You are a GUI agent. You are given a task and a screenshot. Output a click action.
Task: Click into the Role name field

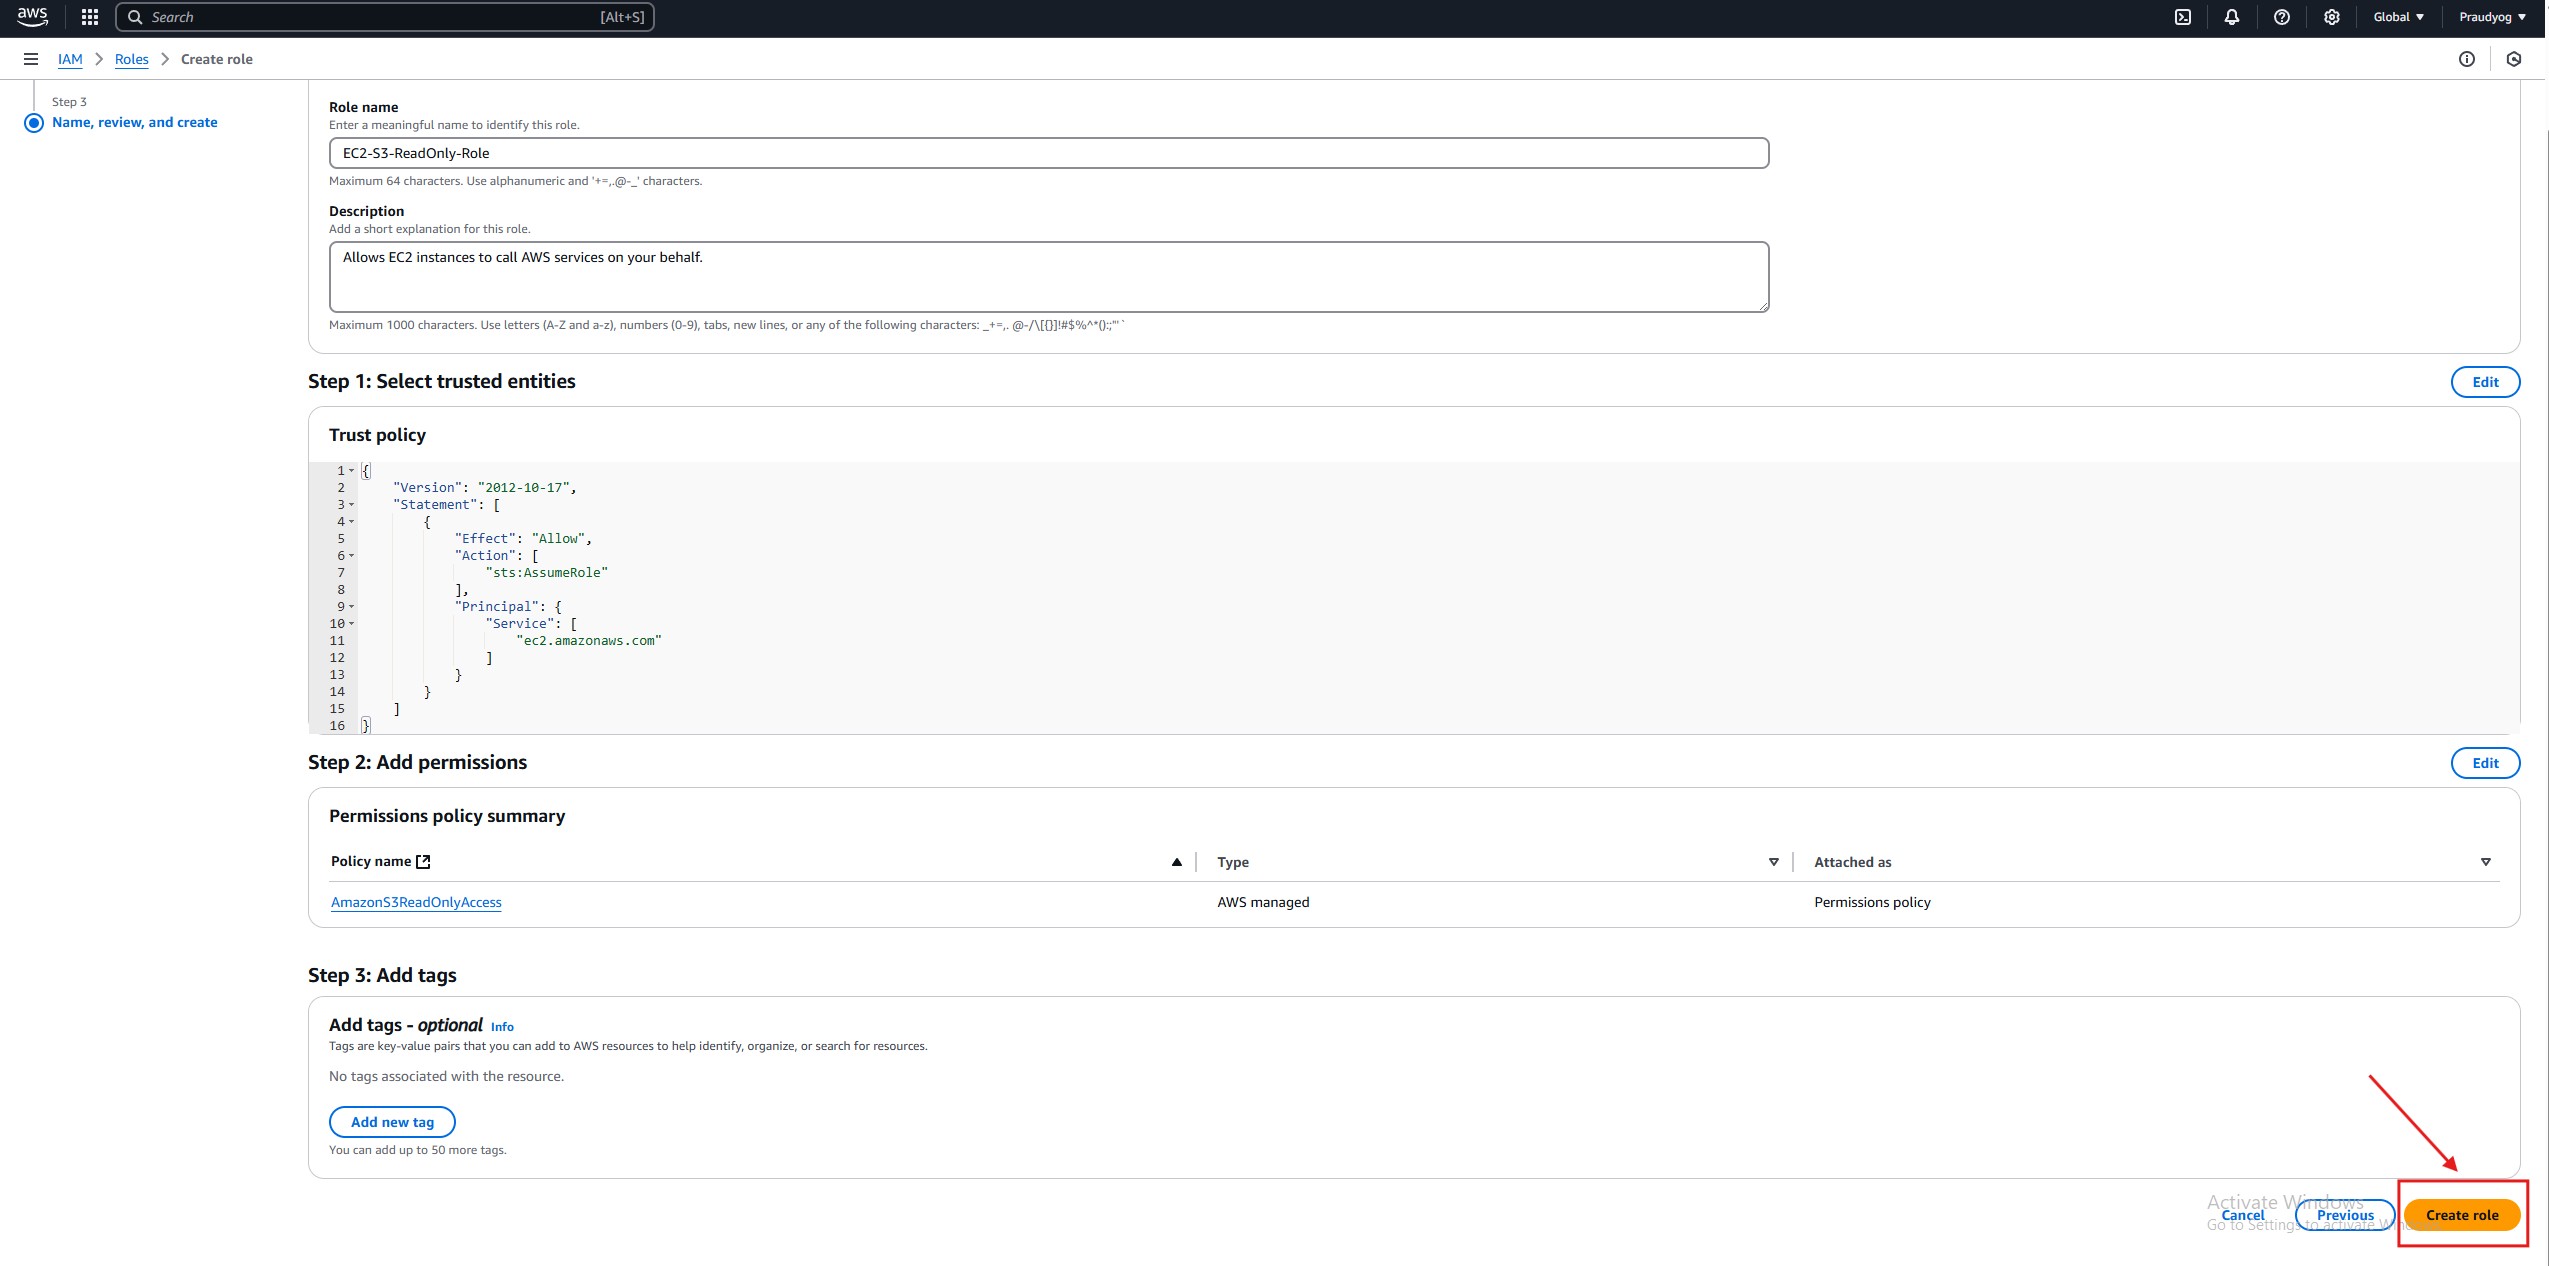[1048, 153]
